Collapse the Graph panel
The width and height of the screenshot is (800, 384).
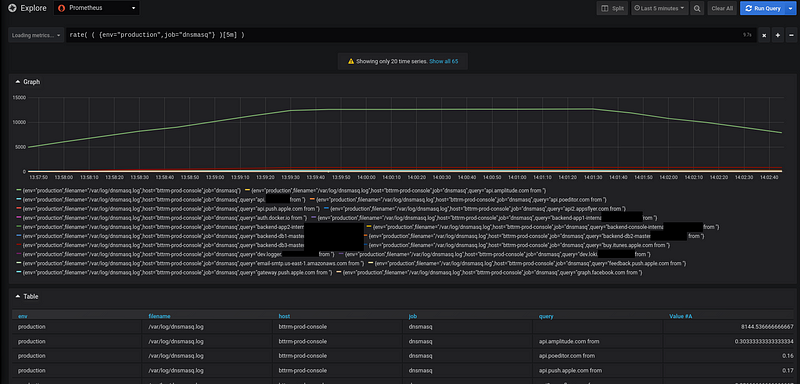(28, 82)
